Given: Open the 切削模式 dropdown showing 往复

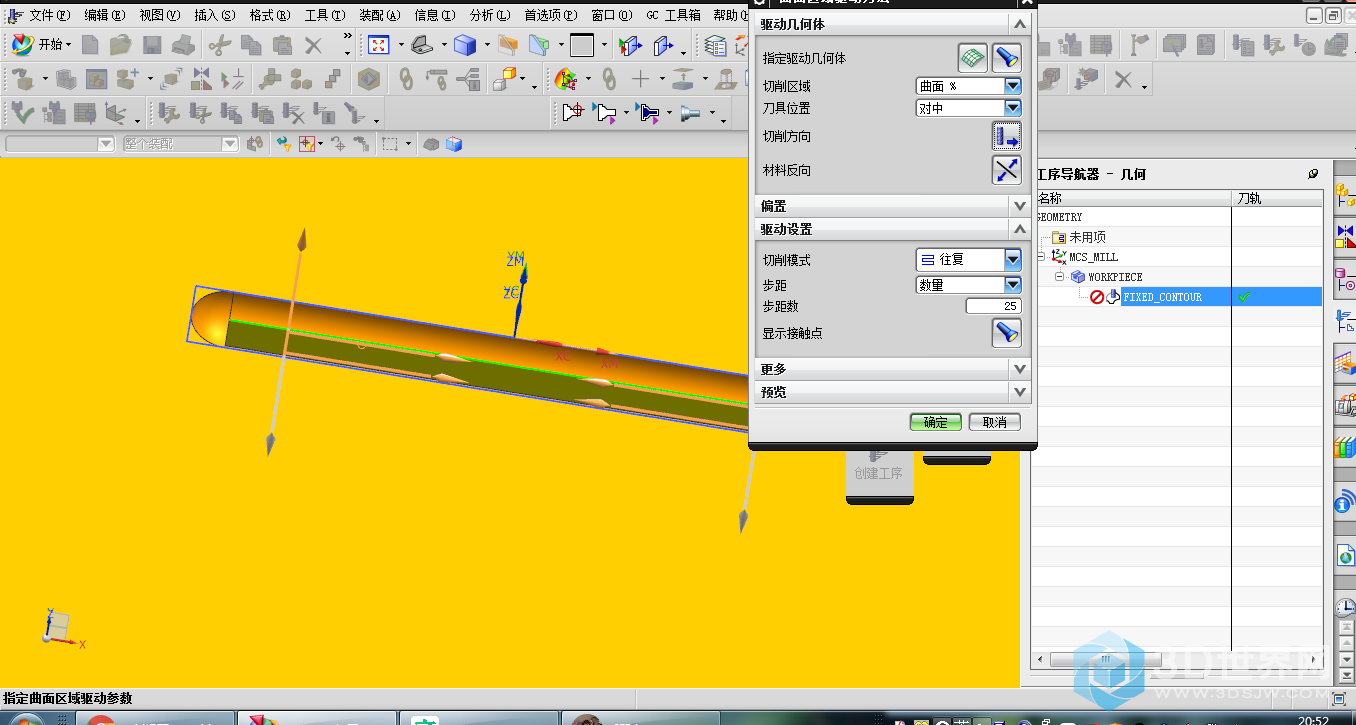Looking at the screenshot, I should click(1013, 260).
